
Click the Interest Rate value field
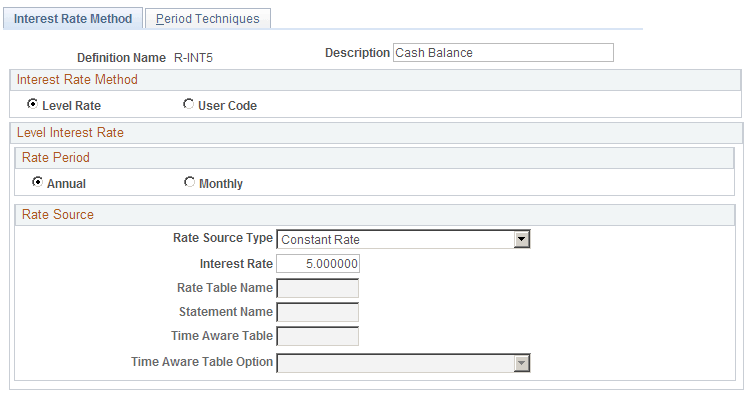point(318,264)
